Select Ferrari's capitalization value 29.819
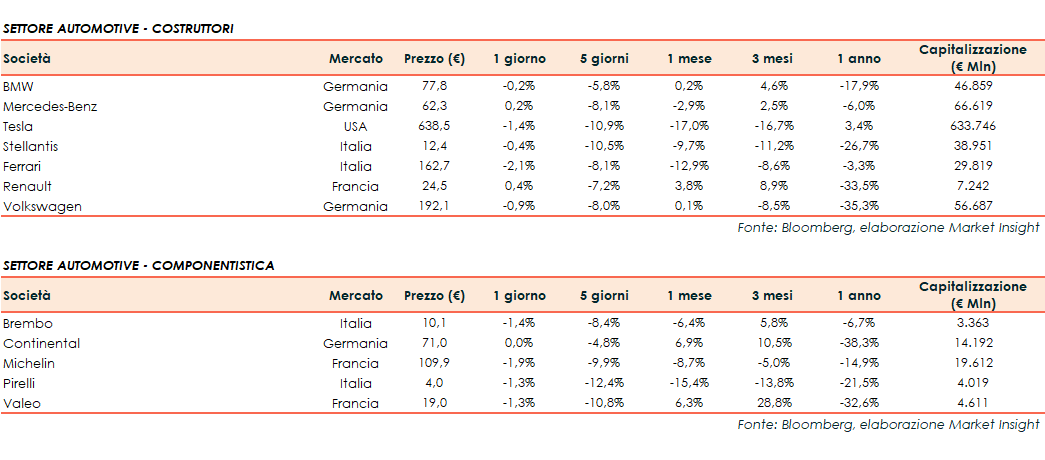Viewport: 1045px width, 460px height. click(x=972, y=166)
